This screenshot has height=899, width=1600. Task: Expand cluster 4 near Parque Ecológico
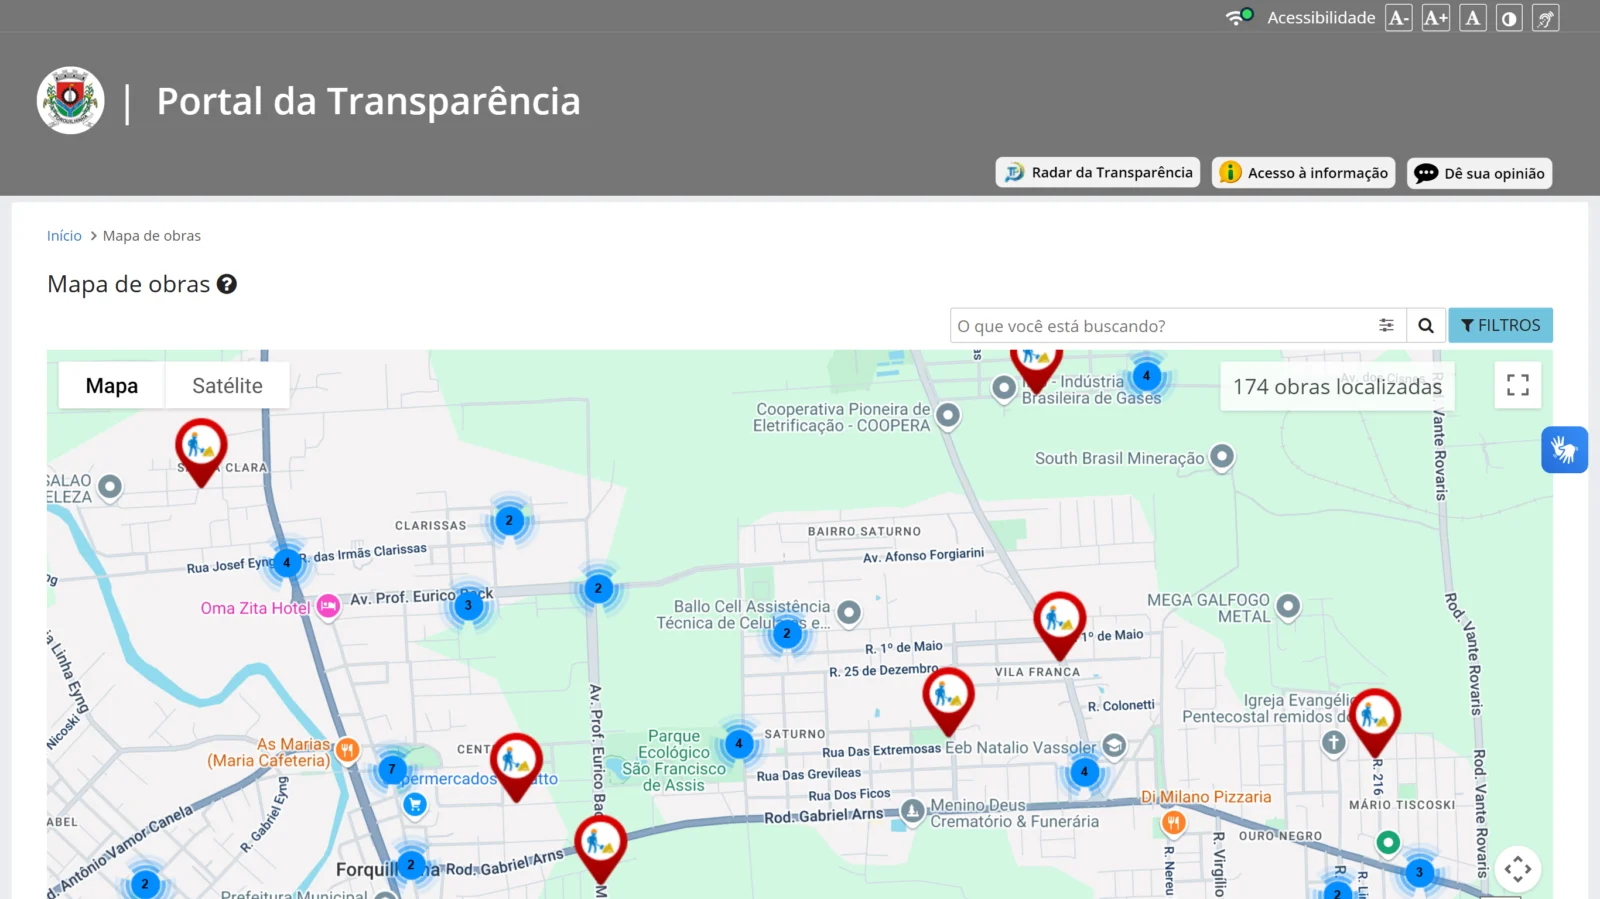(739, 743)
